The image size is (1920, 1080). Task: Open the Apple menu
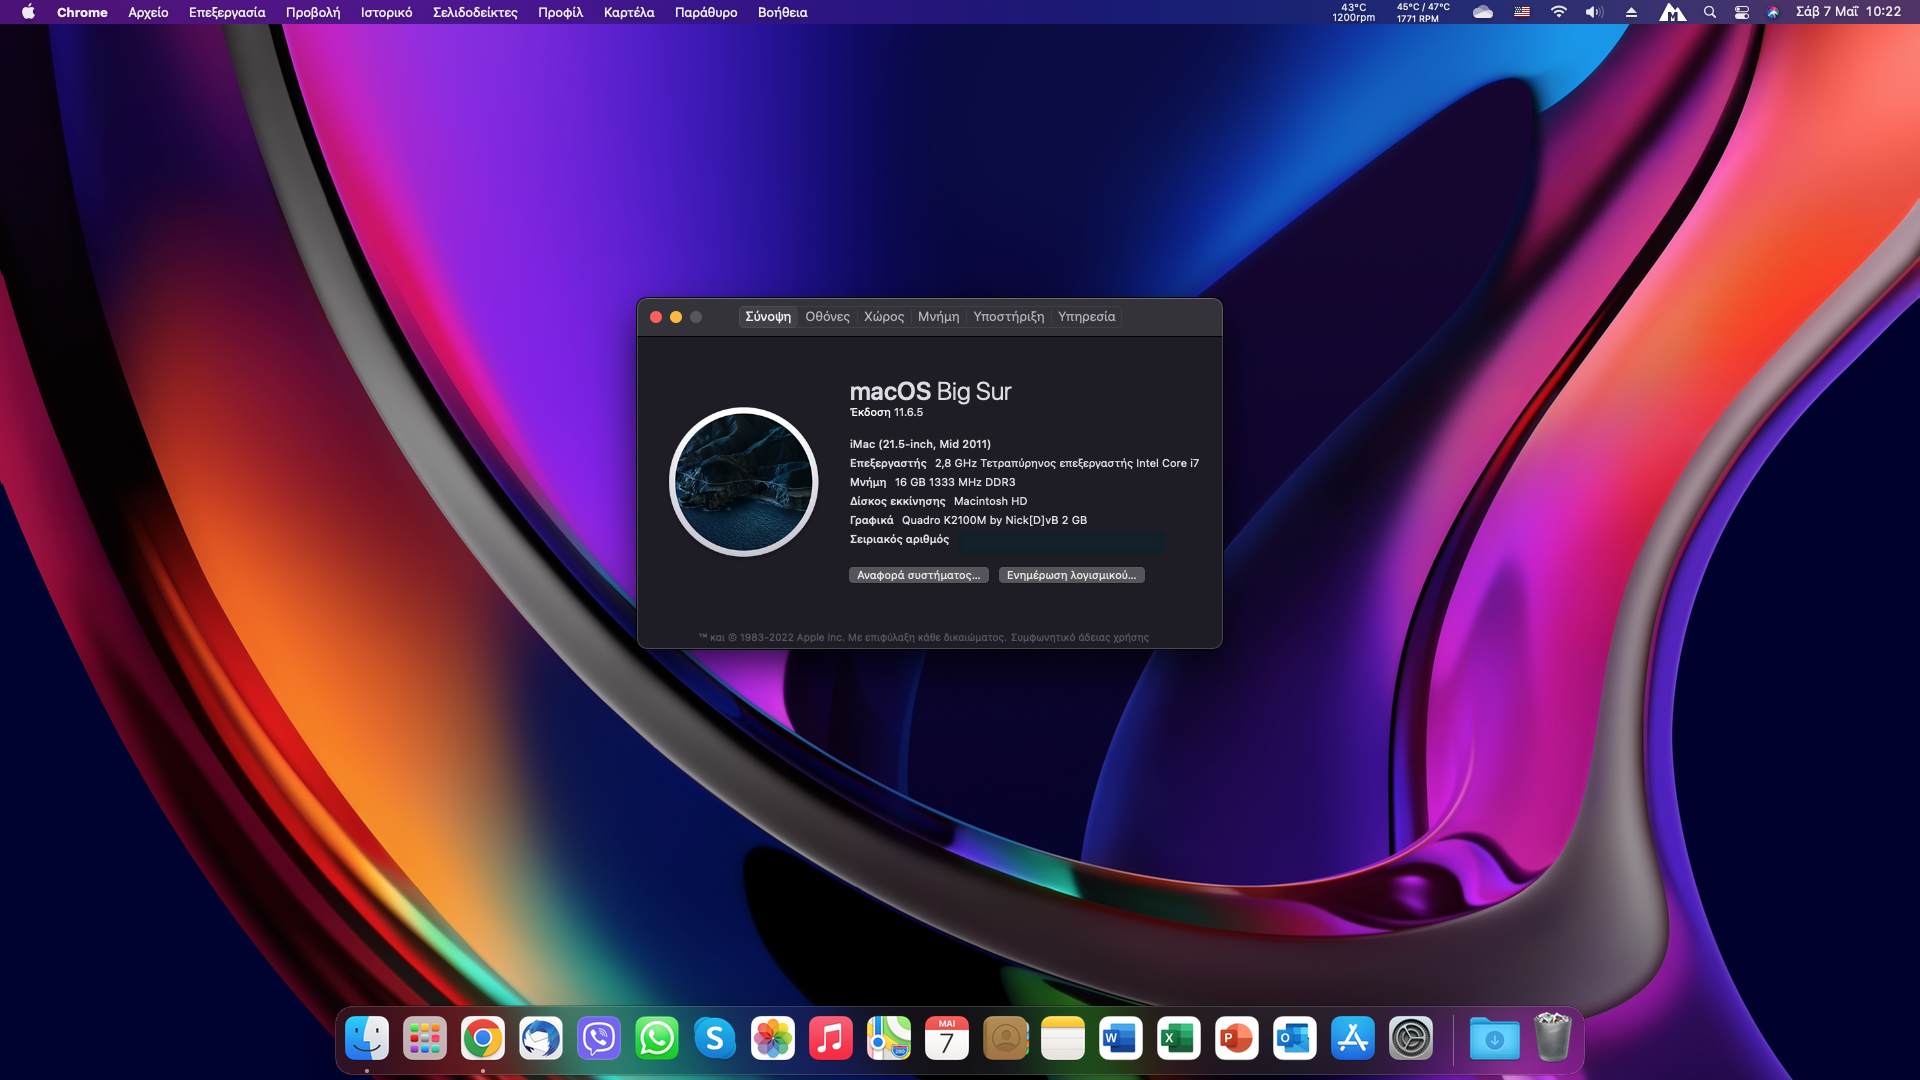[x=28, y=12]
